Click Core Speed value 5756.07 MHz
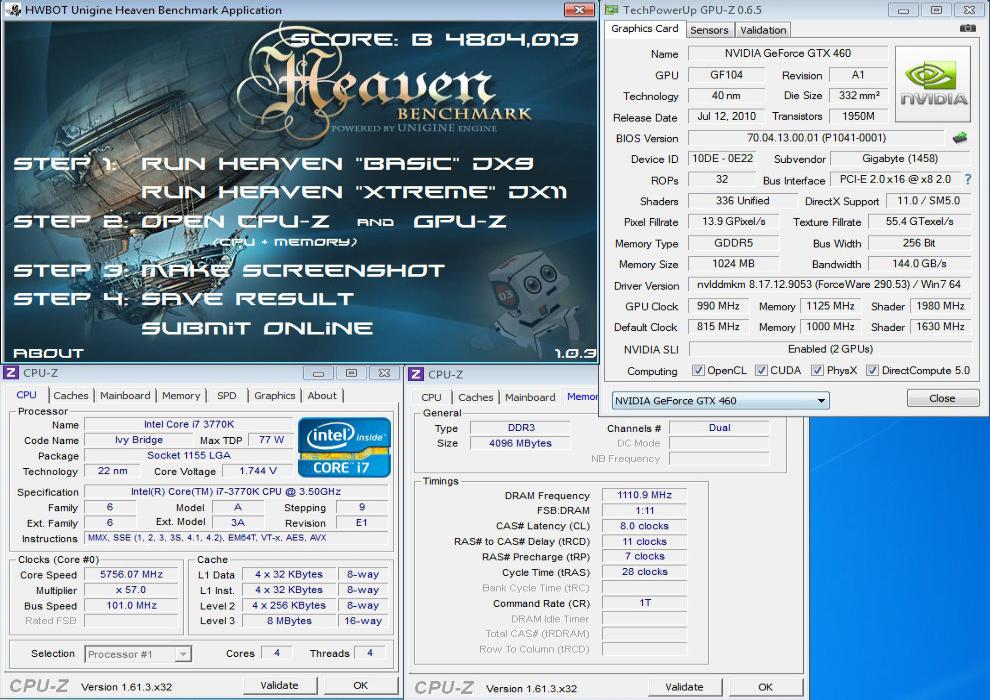This screenshot has width=990, height=700. tap(131, 574)
